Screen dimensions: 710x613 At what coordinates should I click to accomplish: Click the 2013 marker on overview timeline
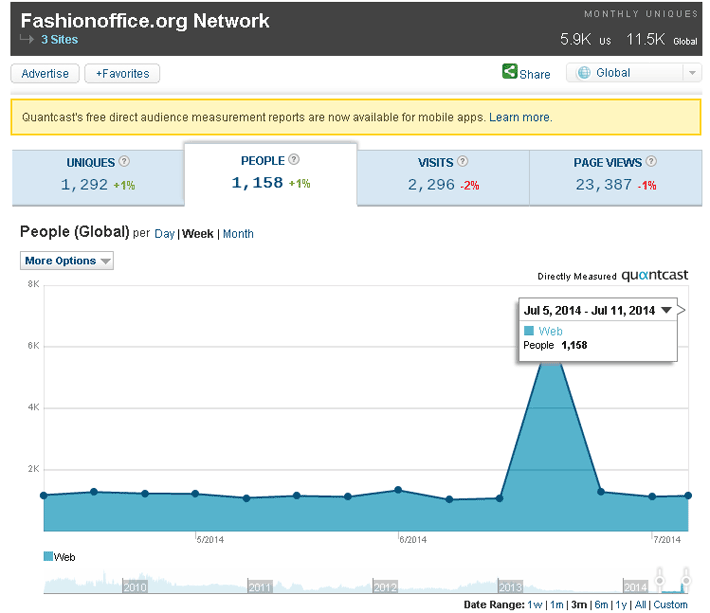[x=510, y=587]
